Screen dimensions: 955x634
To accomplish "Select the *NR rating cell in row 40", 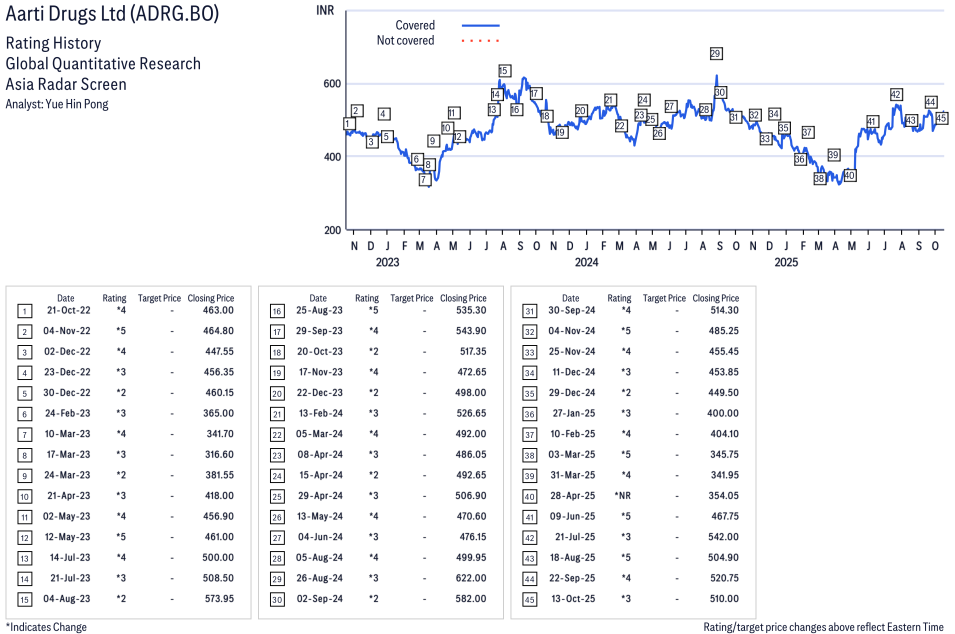I will 620,496.
